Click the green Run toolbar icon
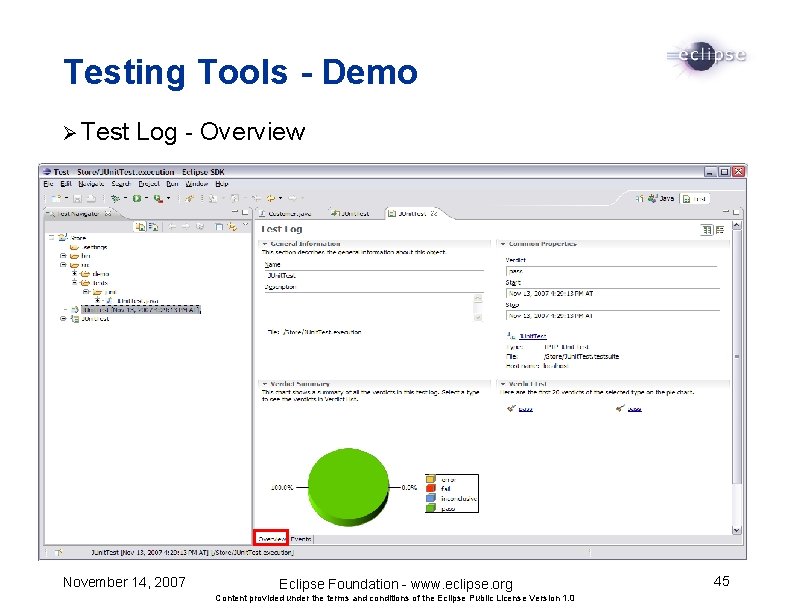Image resolution: width=792 pixels, height=612 pixels. point(137,198)
